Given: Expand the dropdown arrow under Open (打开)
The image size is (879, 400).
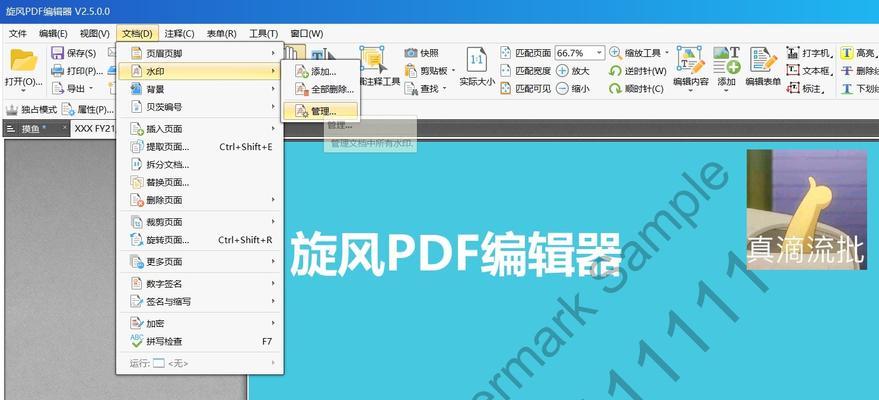Looking at the screenshot, I should [24, 90].
